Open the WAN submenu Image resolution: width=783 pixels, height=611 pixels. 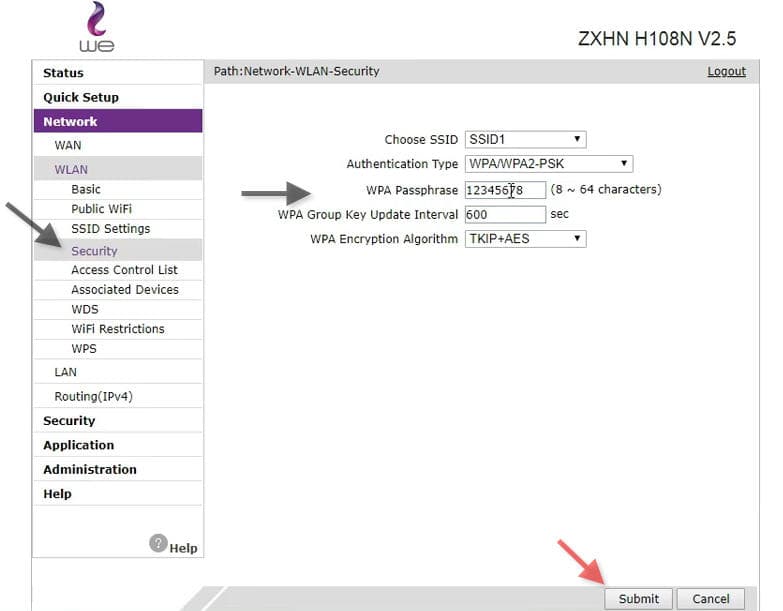pos(118,145)
